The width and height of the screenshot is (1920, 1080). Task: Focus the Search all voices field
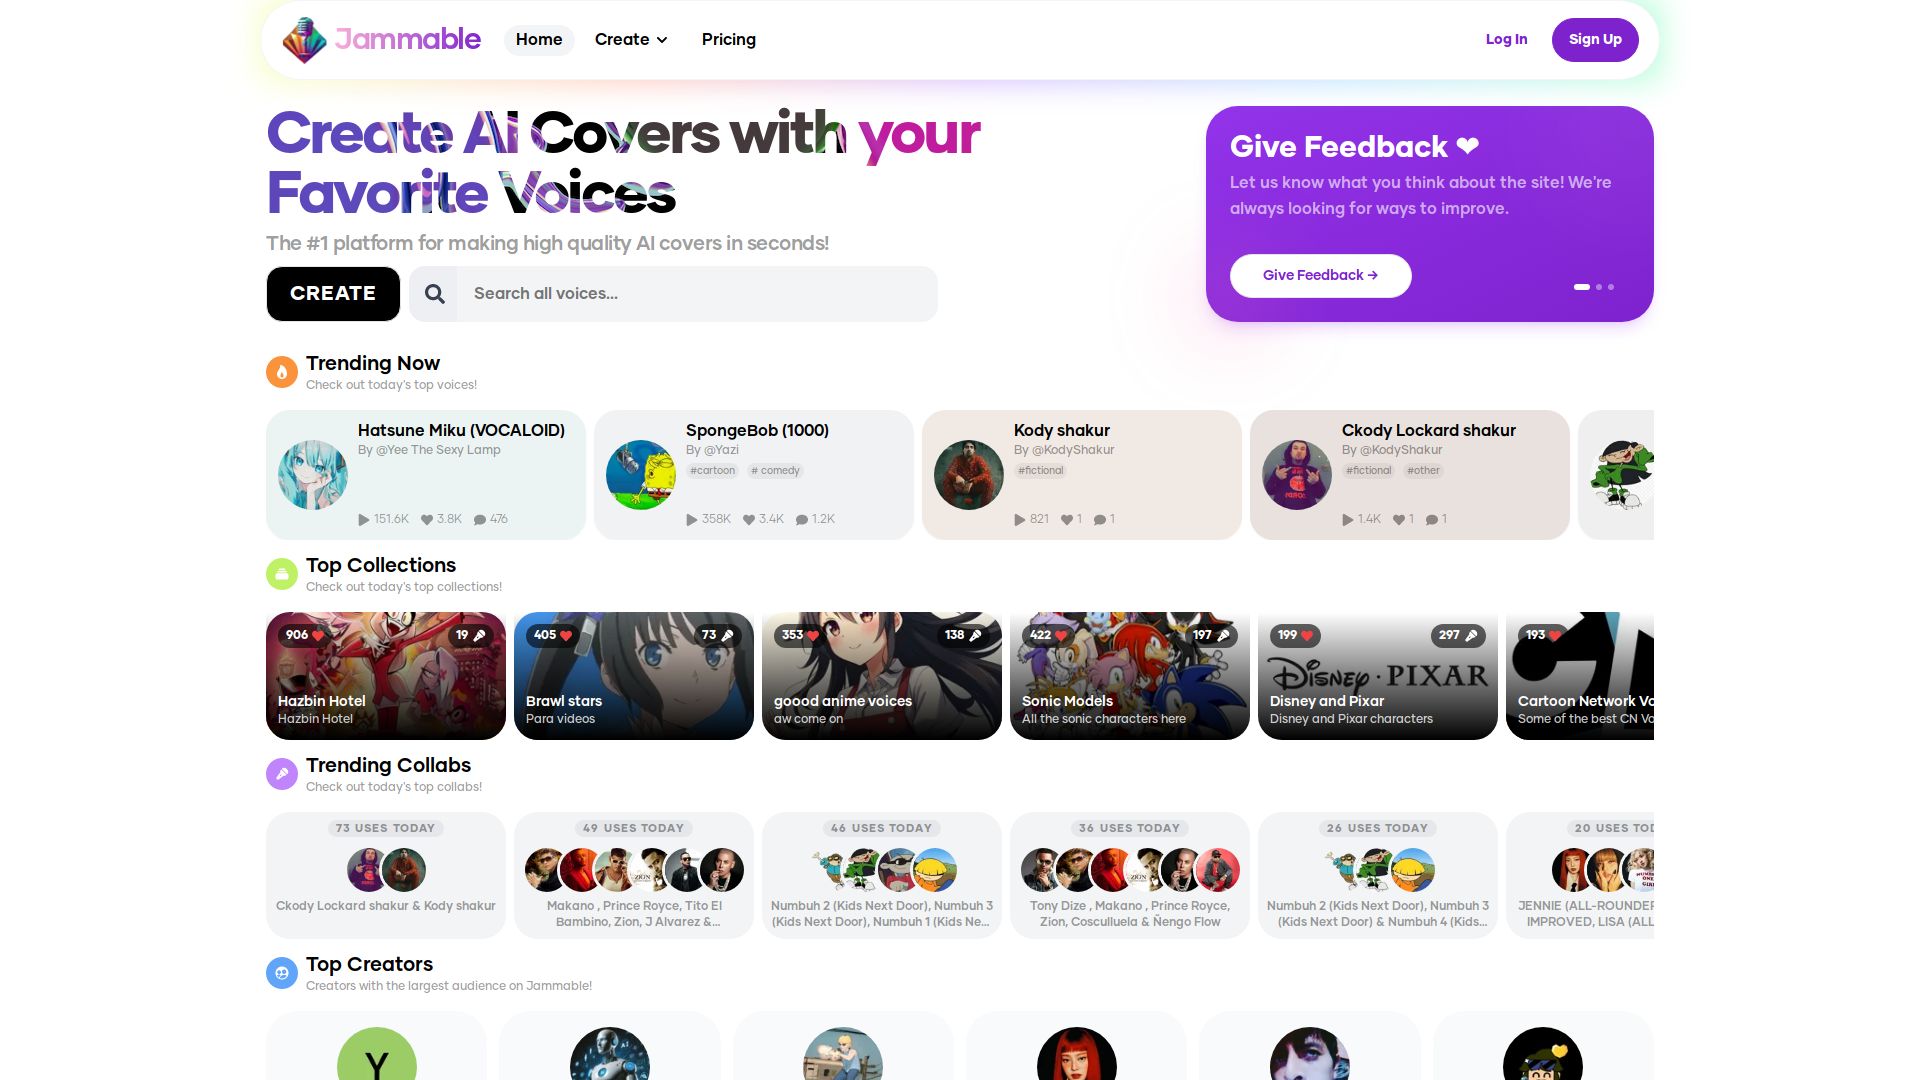(697, 294)
